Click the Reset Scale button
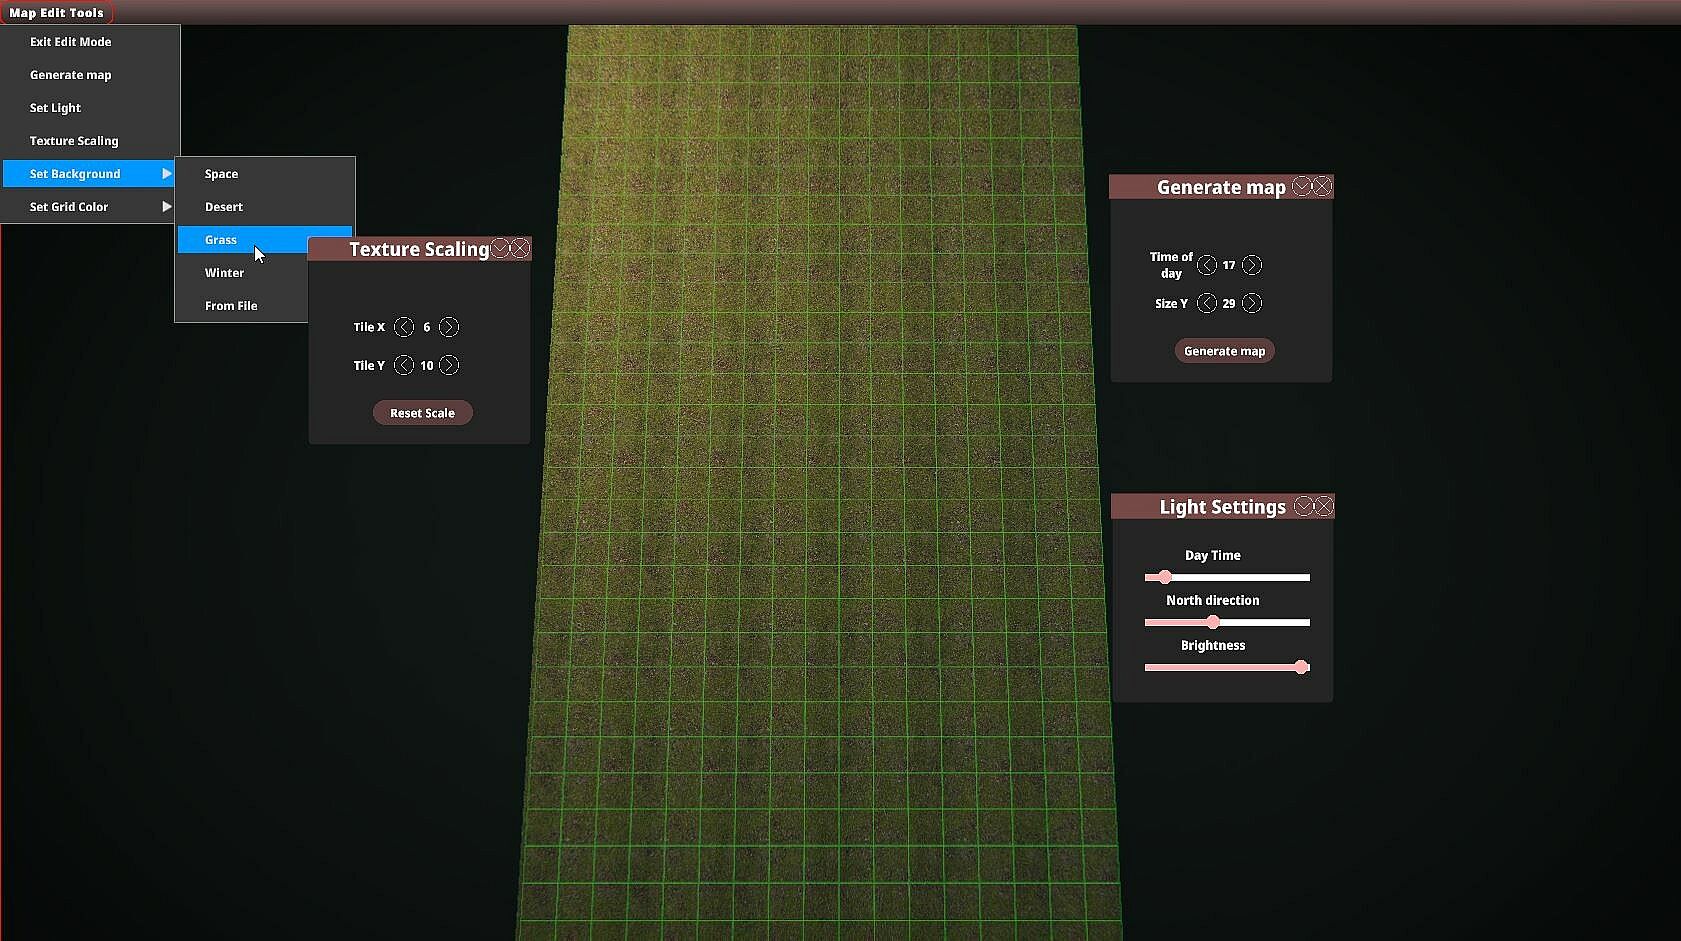This screenshot has width=1681, height=941. [422, 413]
